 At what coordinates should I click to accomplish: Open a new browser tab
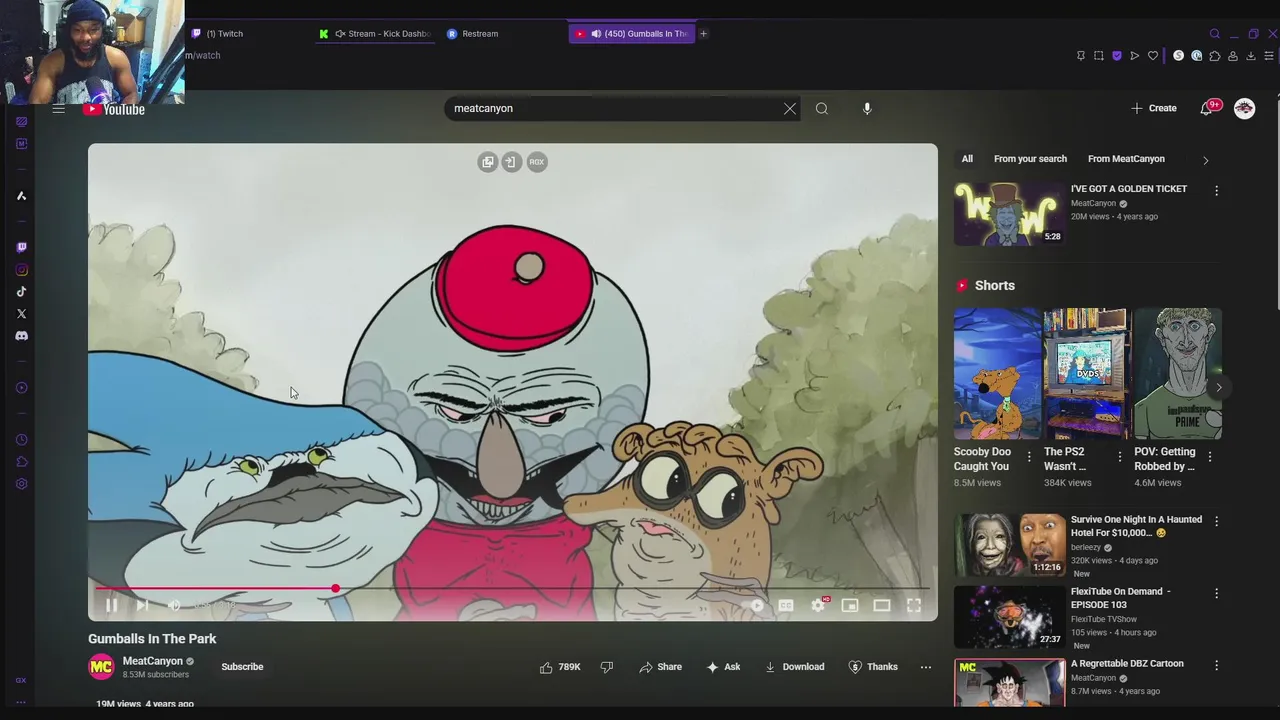pyautogui.click(x=703, y=34)
